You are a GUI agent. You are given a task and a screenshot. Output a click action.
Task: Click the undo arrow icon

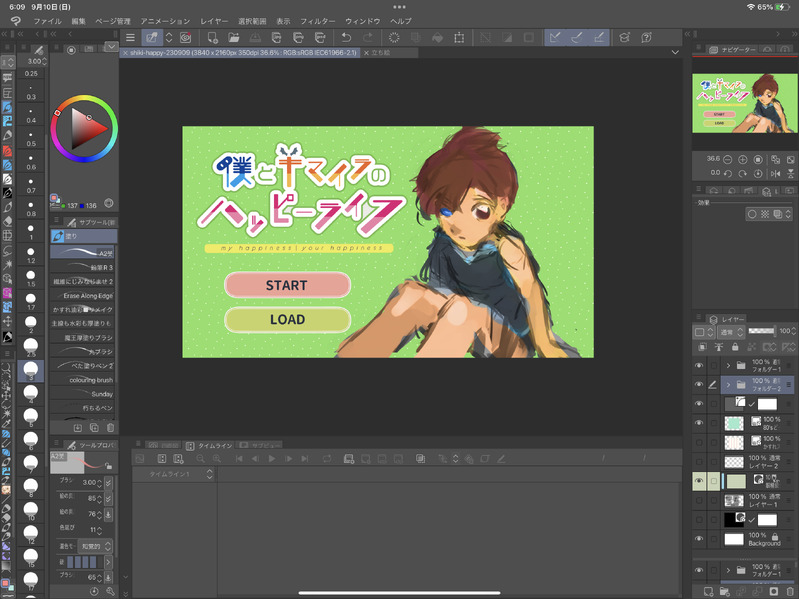[x=346, y=38]
